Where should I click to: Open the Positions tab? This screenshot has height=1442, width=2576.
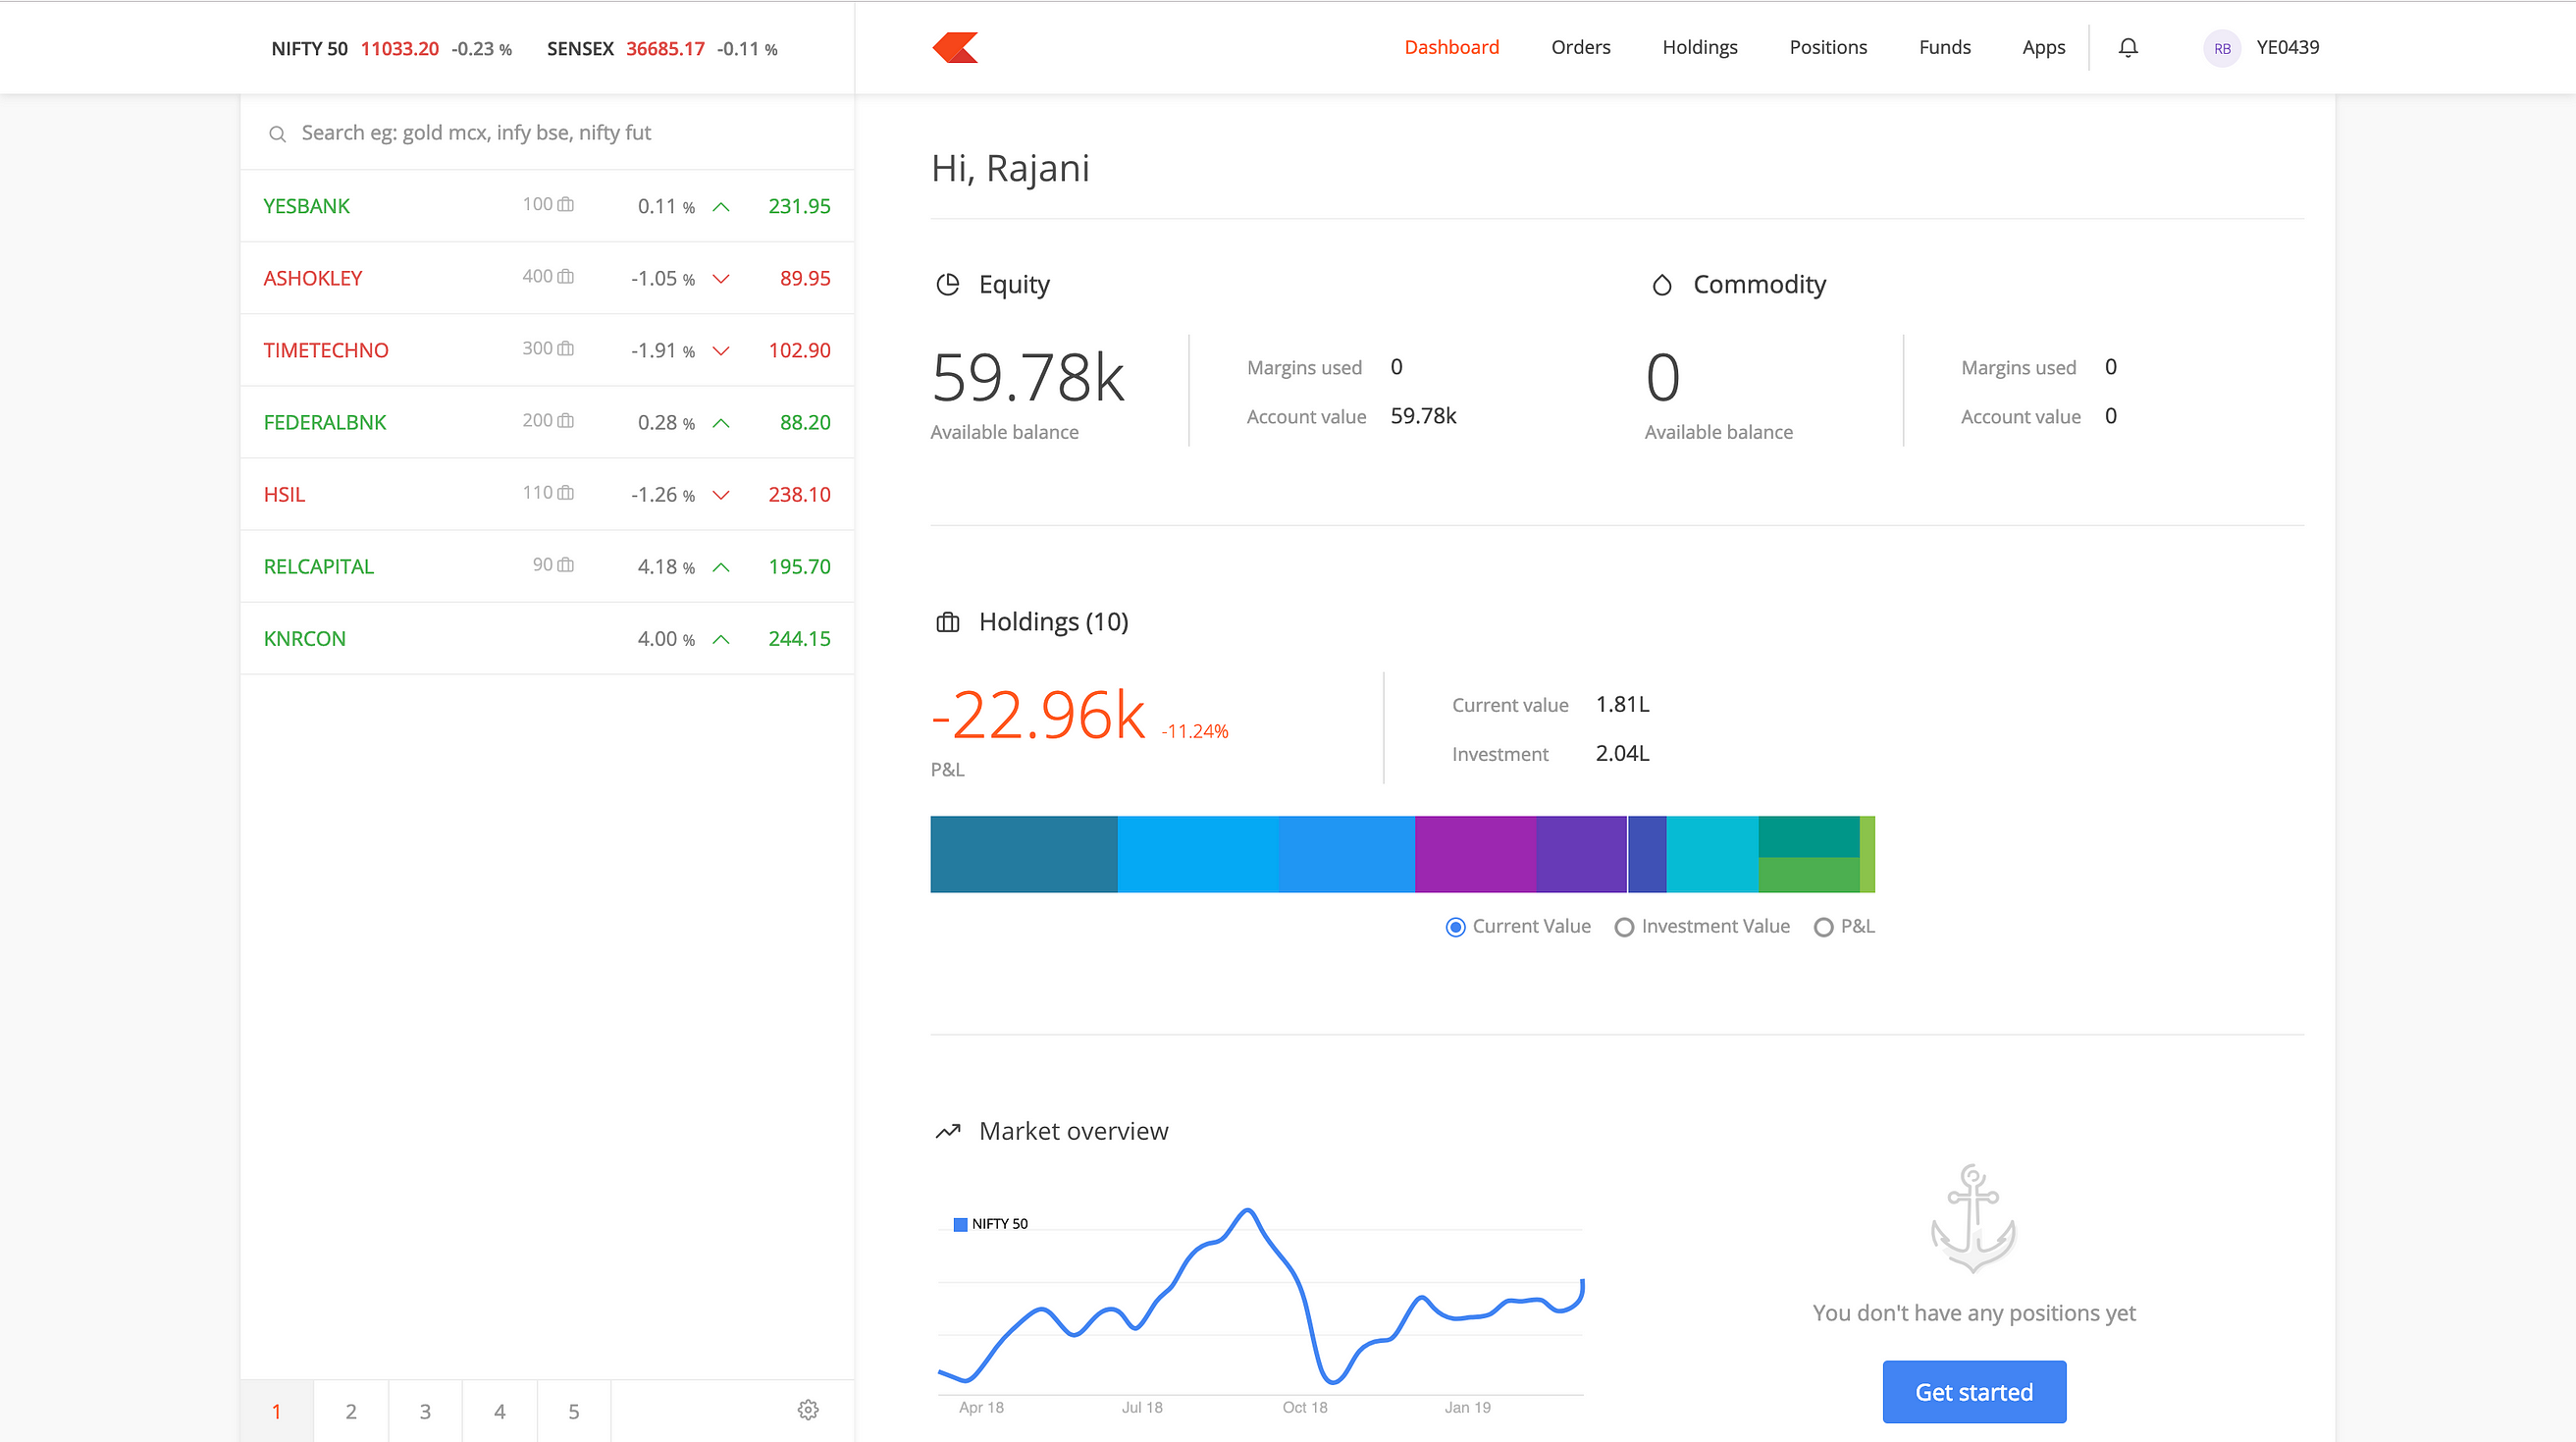(x=1827, y=47)
